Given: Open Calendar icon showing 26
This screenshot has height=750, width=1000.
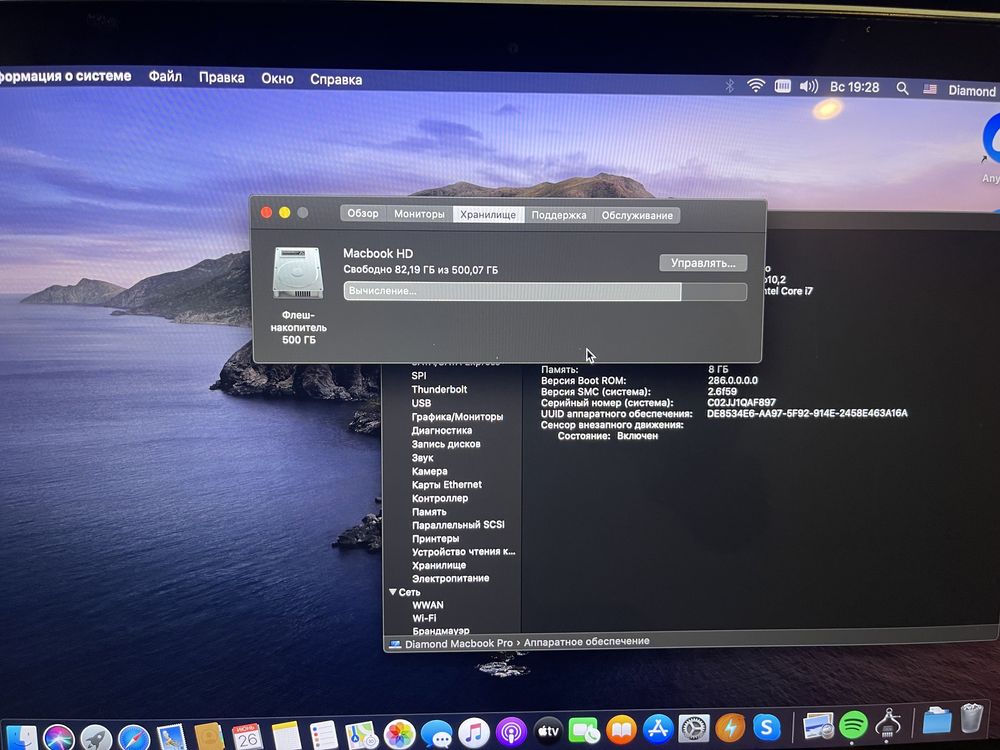Looking at the screenshot, I should (x=247, y=737).
